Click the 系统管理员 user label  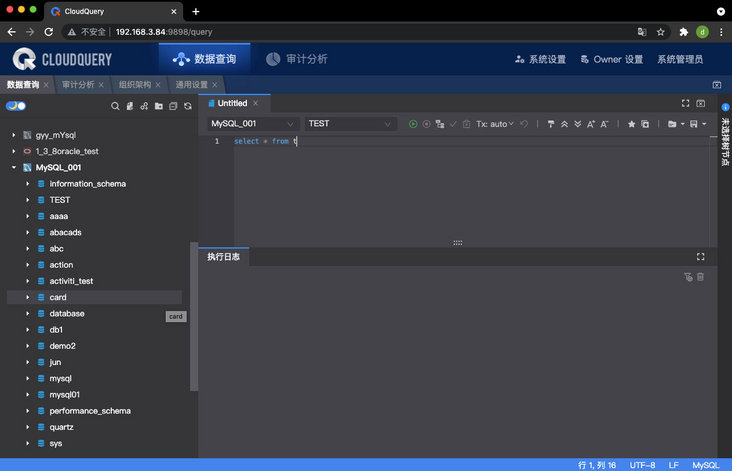point(680,59)
